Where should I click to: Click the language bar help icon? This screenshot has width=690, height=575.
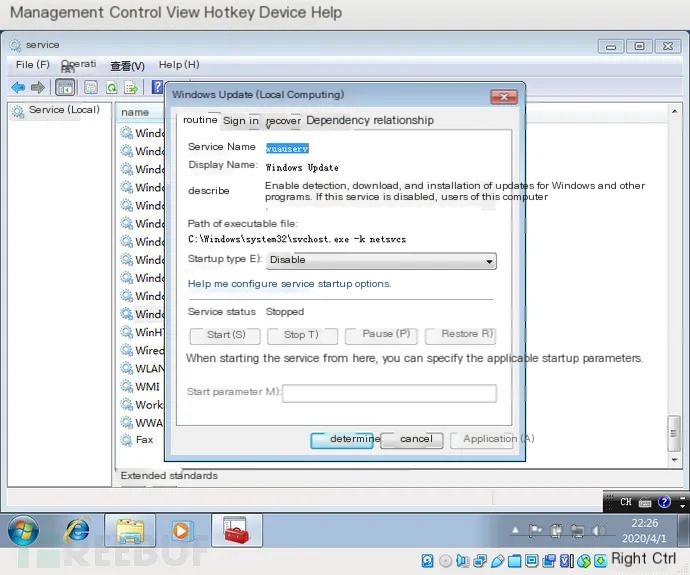click(664, 502)
